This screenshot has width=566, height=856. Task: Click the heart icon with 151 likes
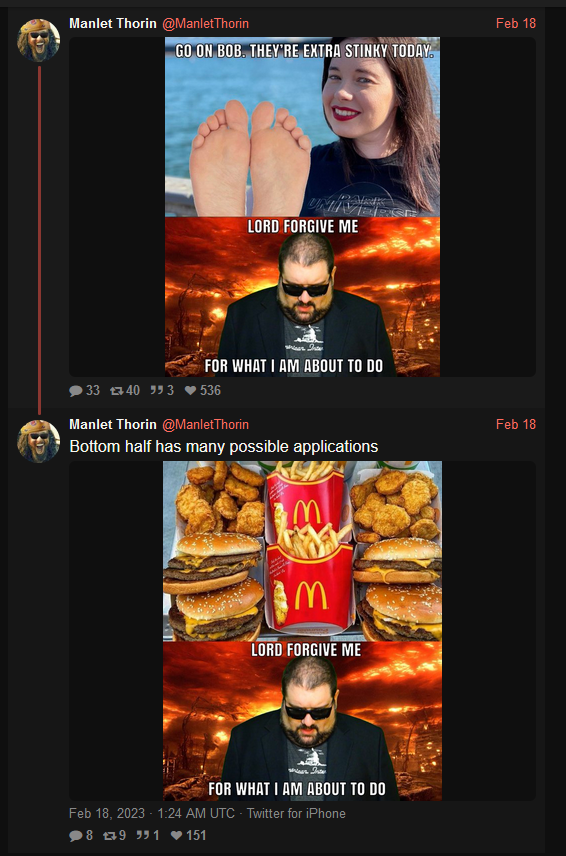tap(177, 835)
